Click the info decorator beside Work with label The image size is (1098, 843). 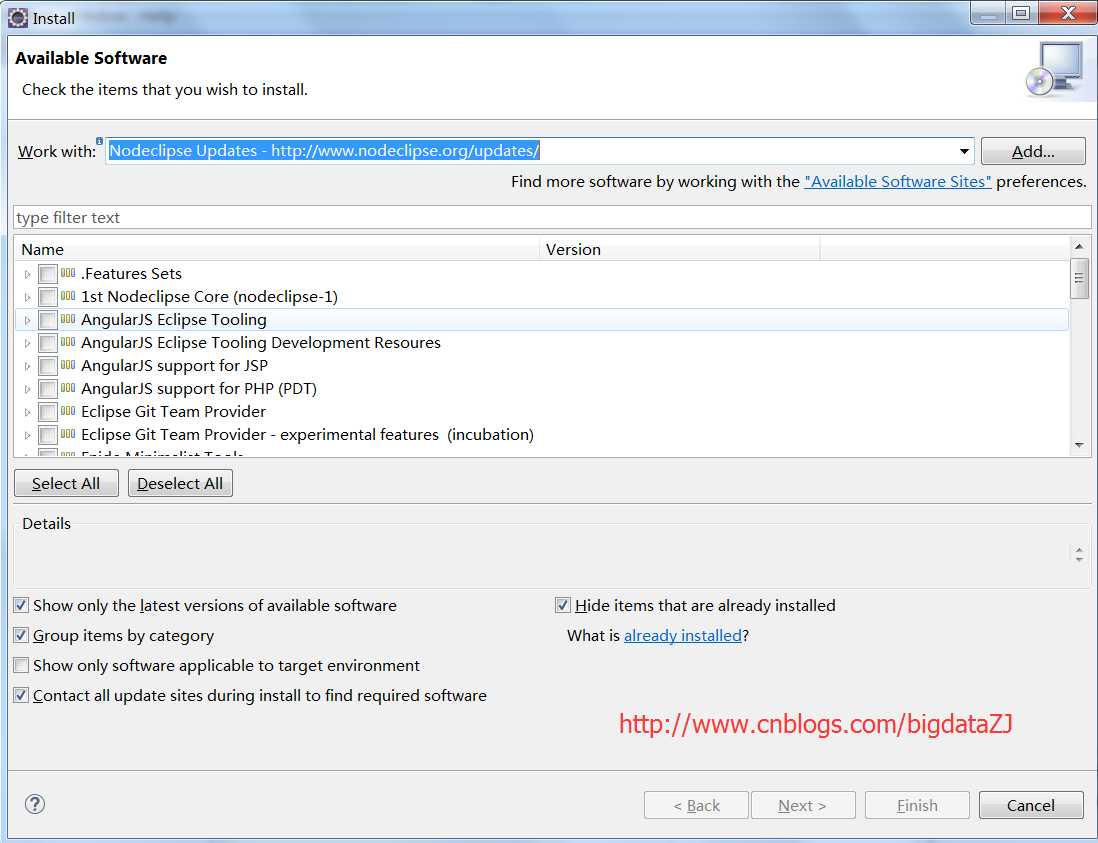[x=99, y=141]
